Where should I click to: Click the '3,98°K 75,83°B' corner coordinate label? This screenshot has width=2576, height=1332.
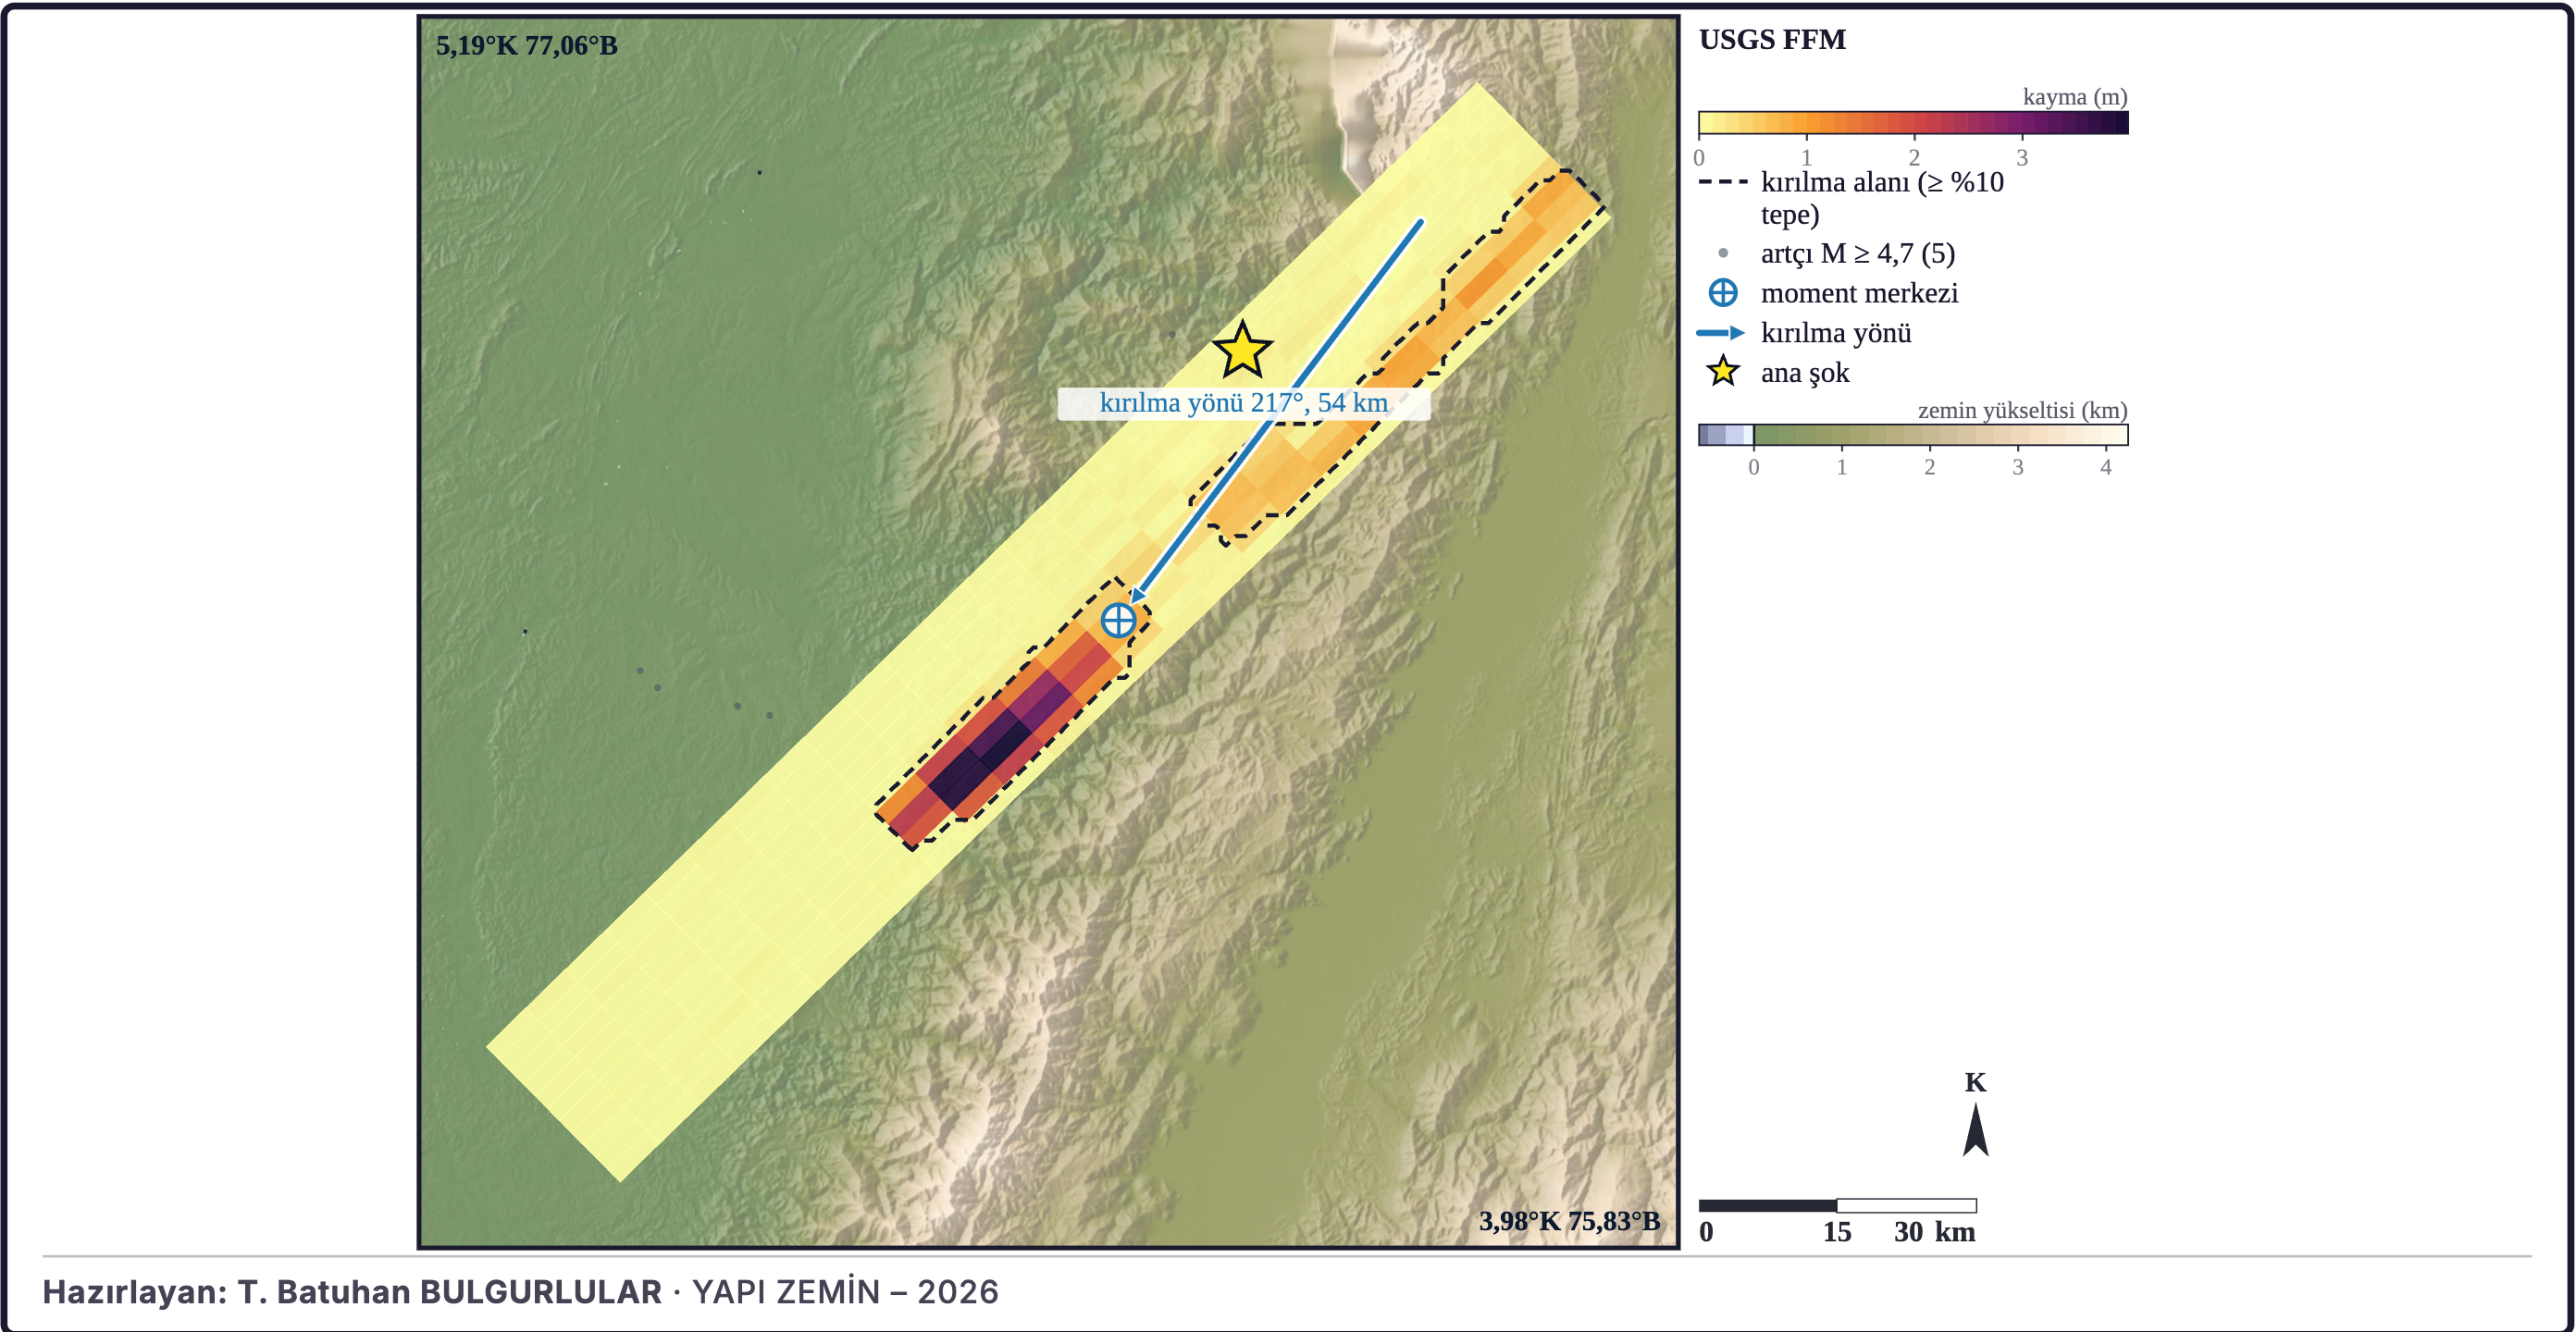pyautogui.click(x=1569, y=1221)
